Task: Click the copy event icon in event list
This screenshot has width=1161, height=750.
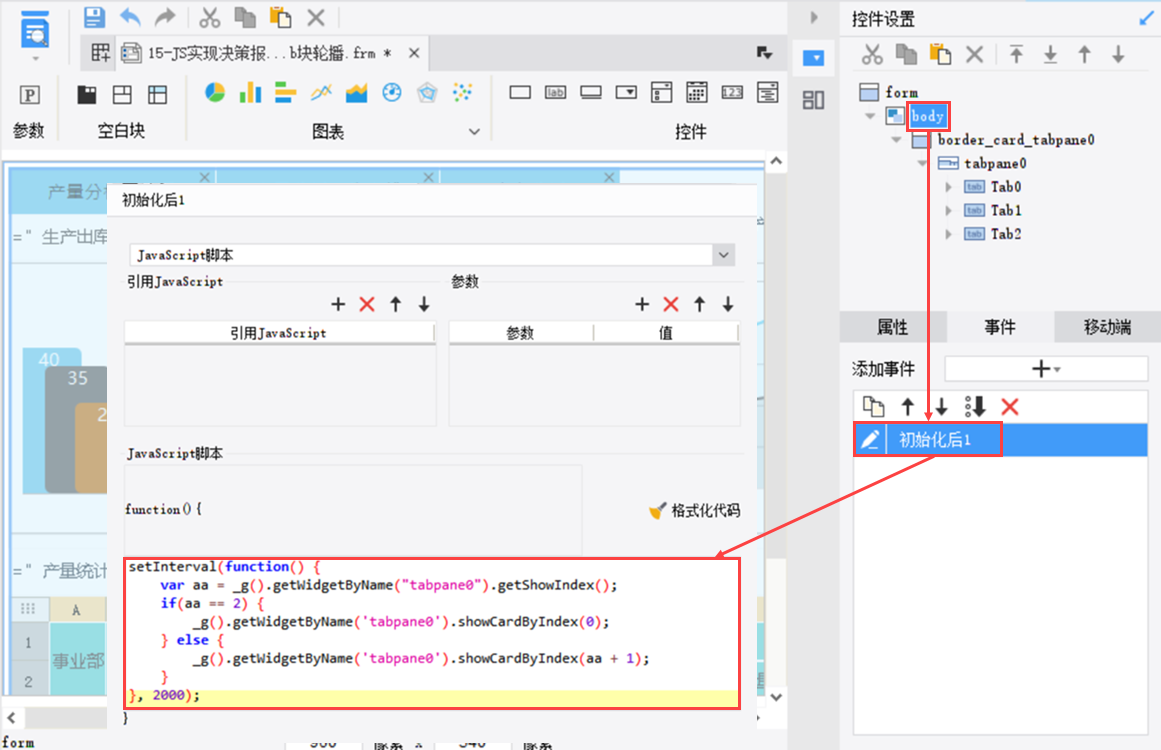Action: (x=874, y=406)
